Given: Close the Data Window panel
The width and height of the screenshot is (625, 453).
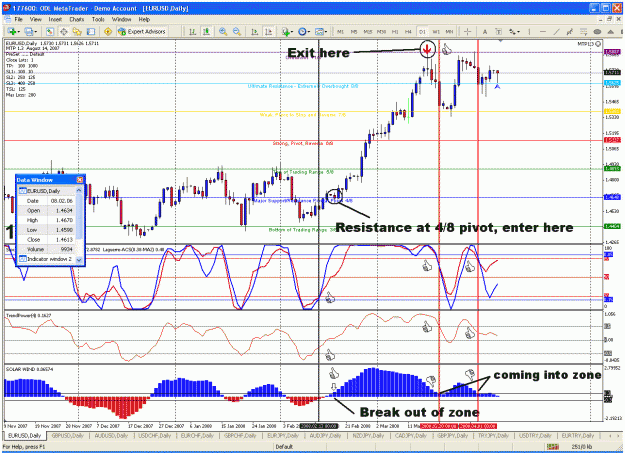Looking at the screenshot, I should click(x=80, y=180).
